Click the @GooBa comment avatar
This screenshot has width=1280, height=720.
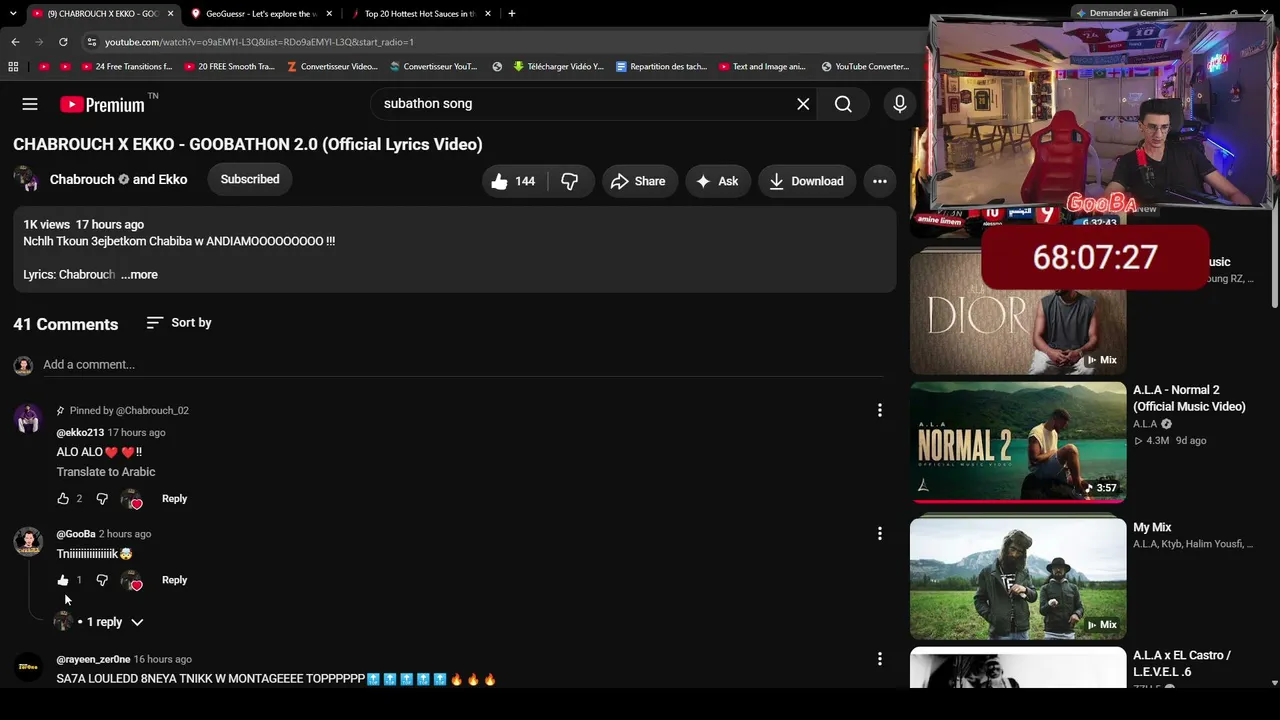28,542
